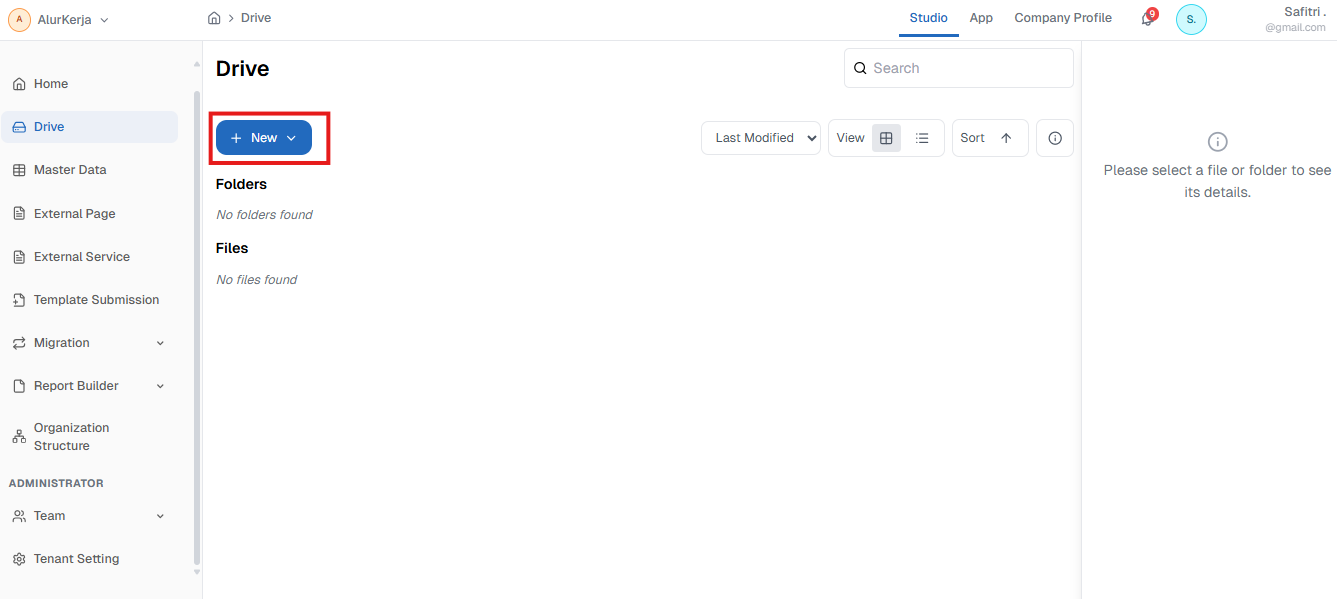
Task: Go to Home in the sidebar
Action: [90, 84]
